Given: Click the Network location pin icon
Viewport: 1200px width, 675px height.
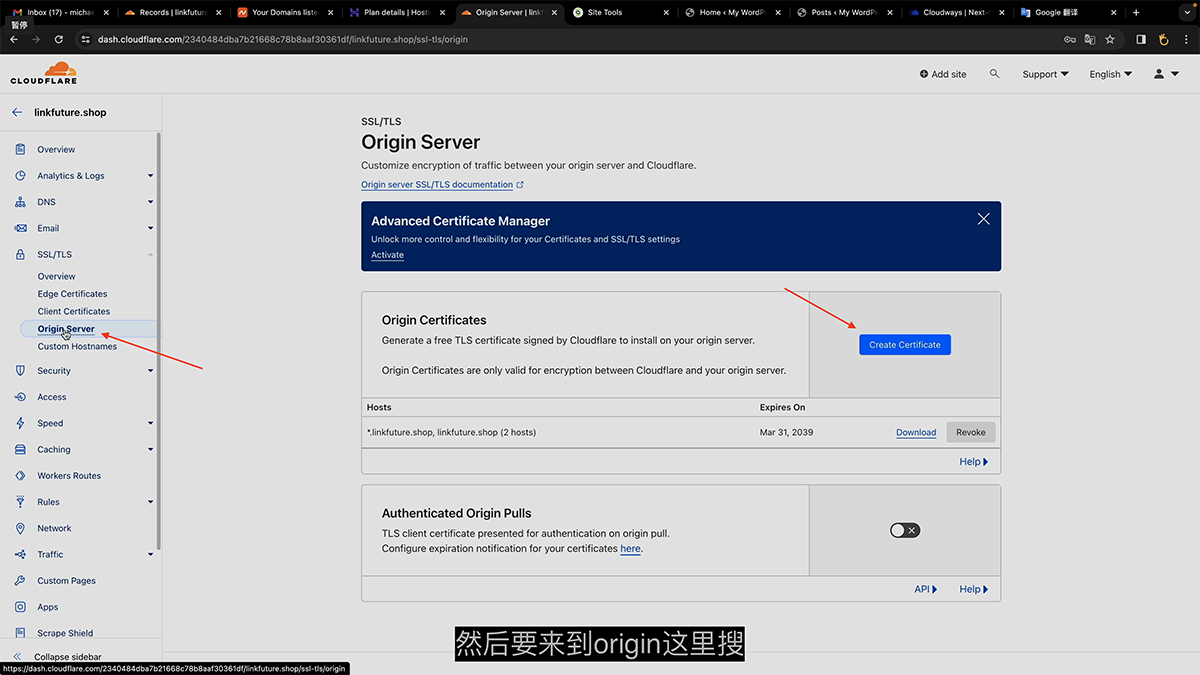Looking at the screenshot, I should pyautogui.click(x=20, y=528).
